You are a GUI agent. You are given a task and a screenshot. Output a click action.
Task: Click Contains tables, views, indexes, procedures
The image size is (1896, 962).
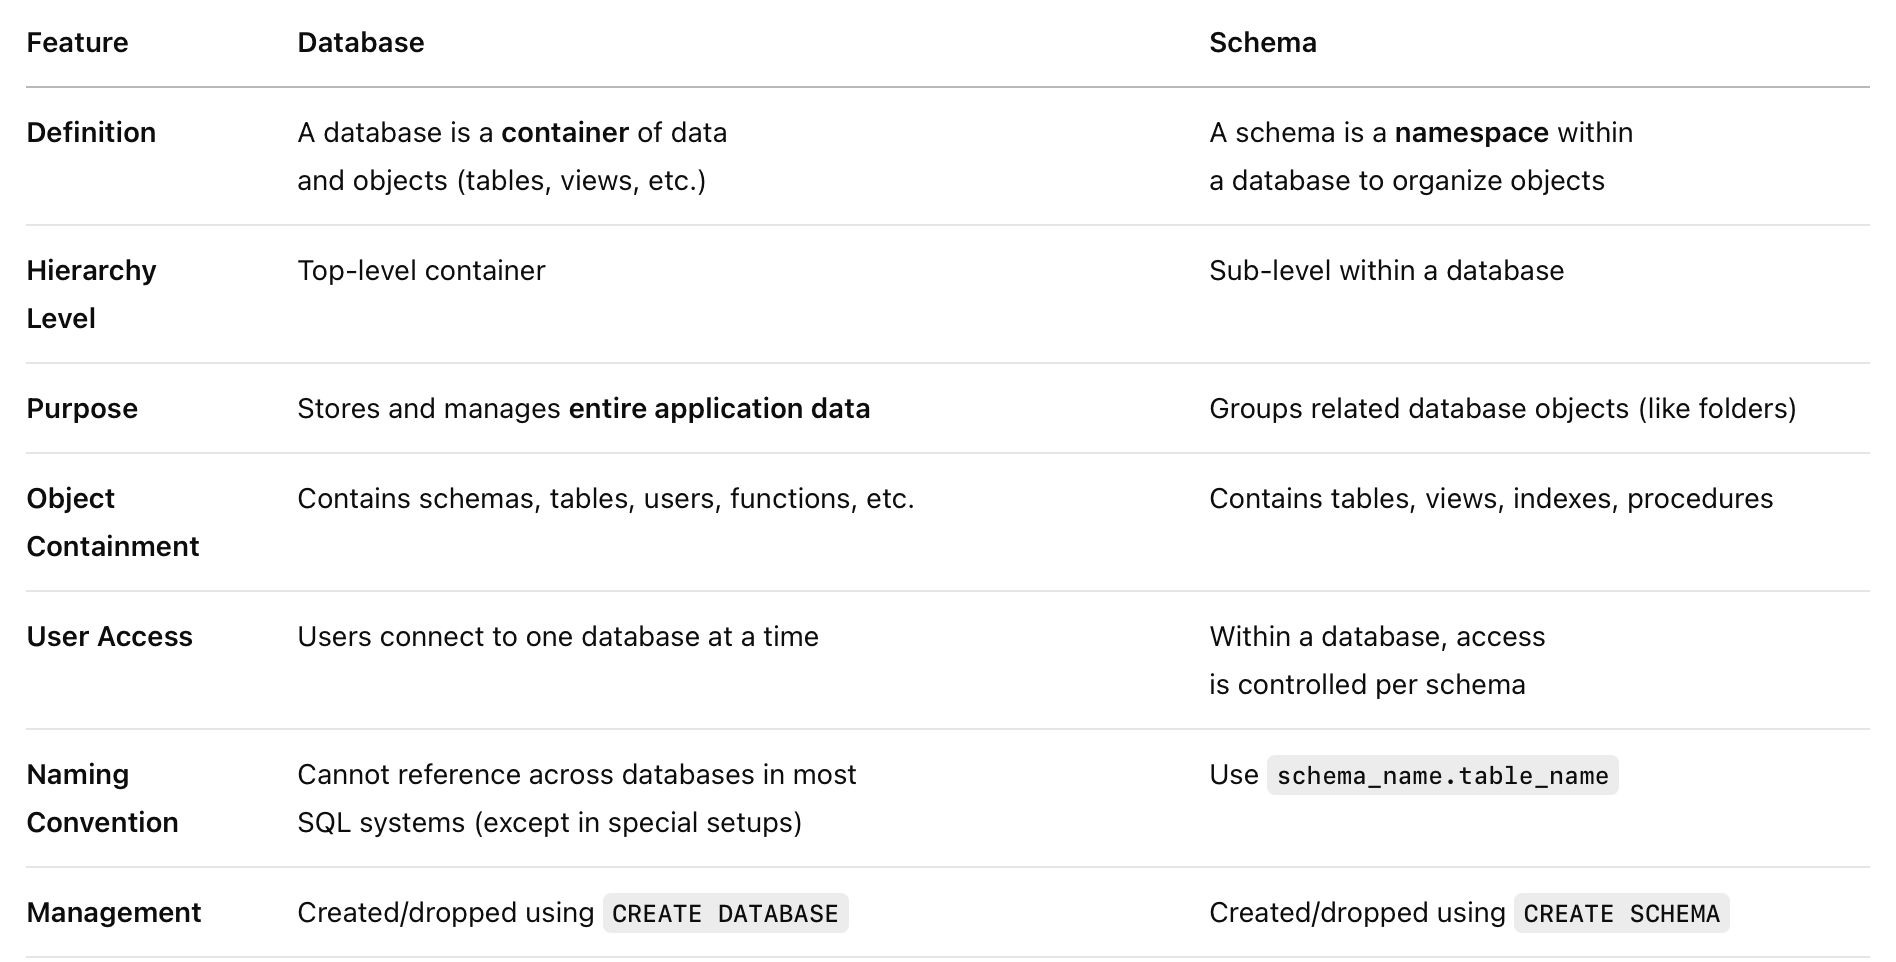[1491, 499]
